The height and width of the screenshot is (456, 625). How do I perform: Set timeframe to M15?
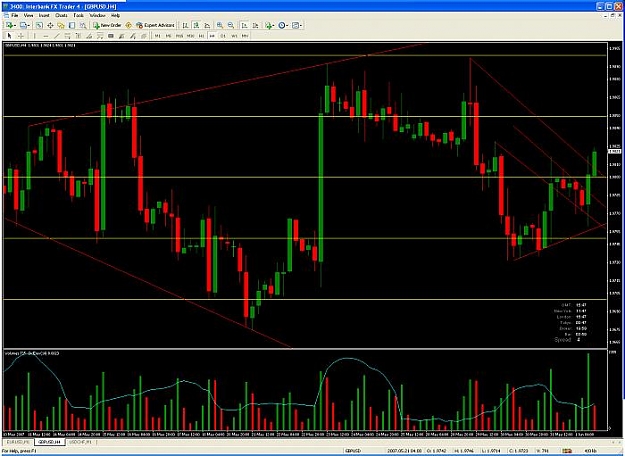(179, 36)
